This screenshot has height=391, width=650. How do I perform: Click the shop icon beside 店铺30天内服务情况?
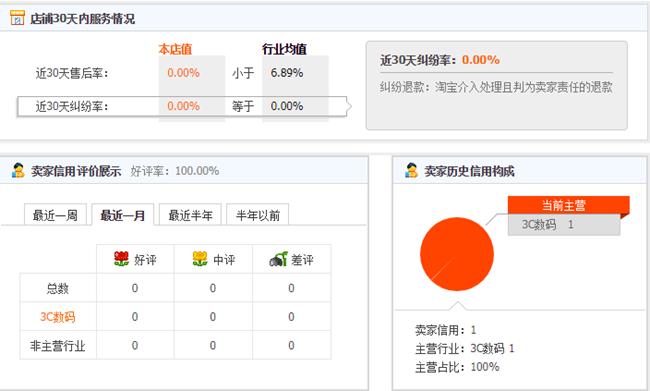(x=17, y=18)
